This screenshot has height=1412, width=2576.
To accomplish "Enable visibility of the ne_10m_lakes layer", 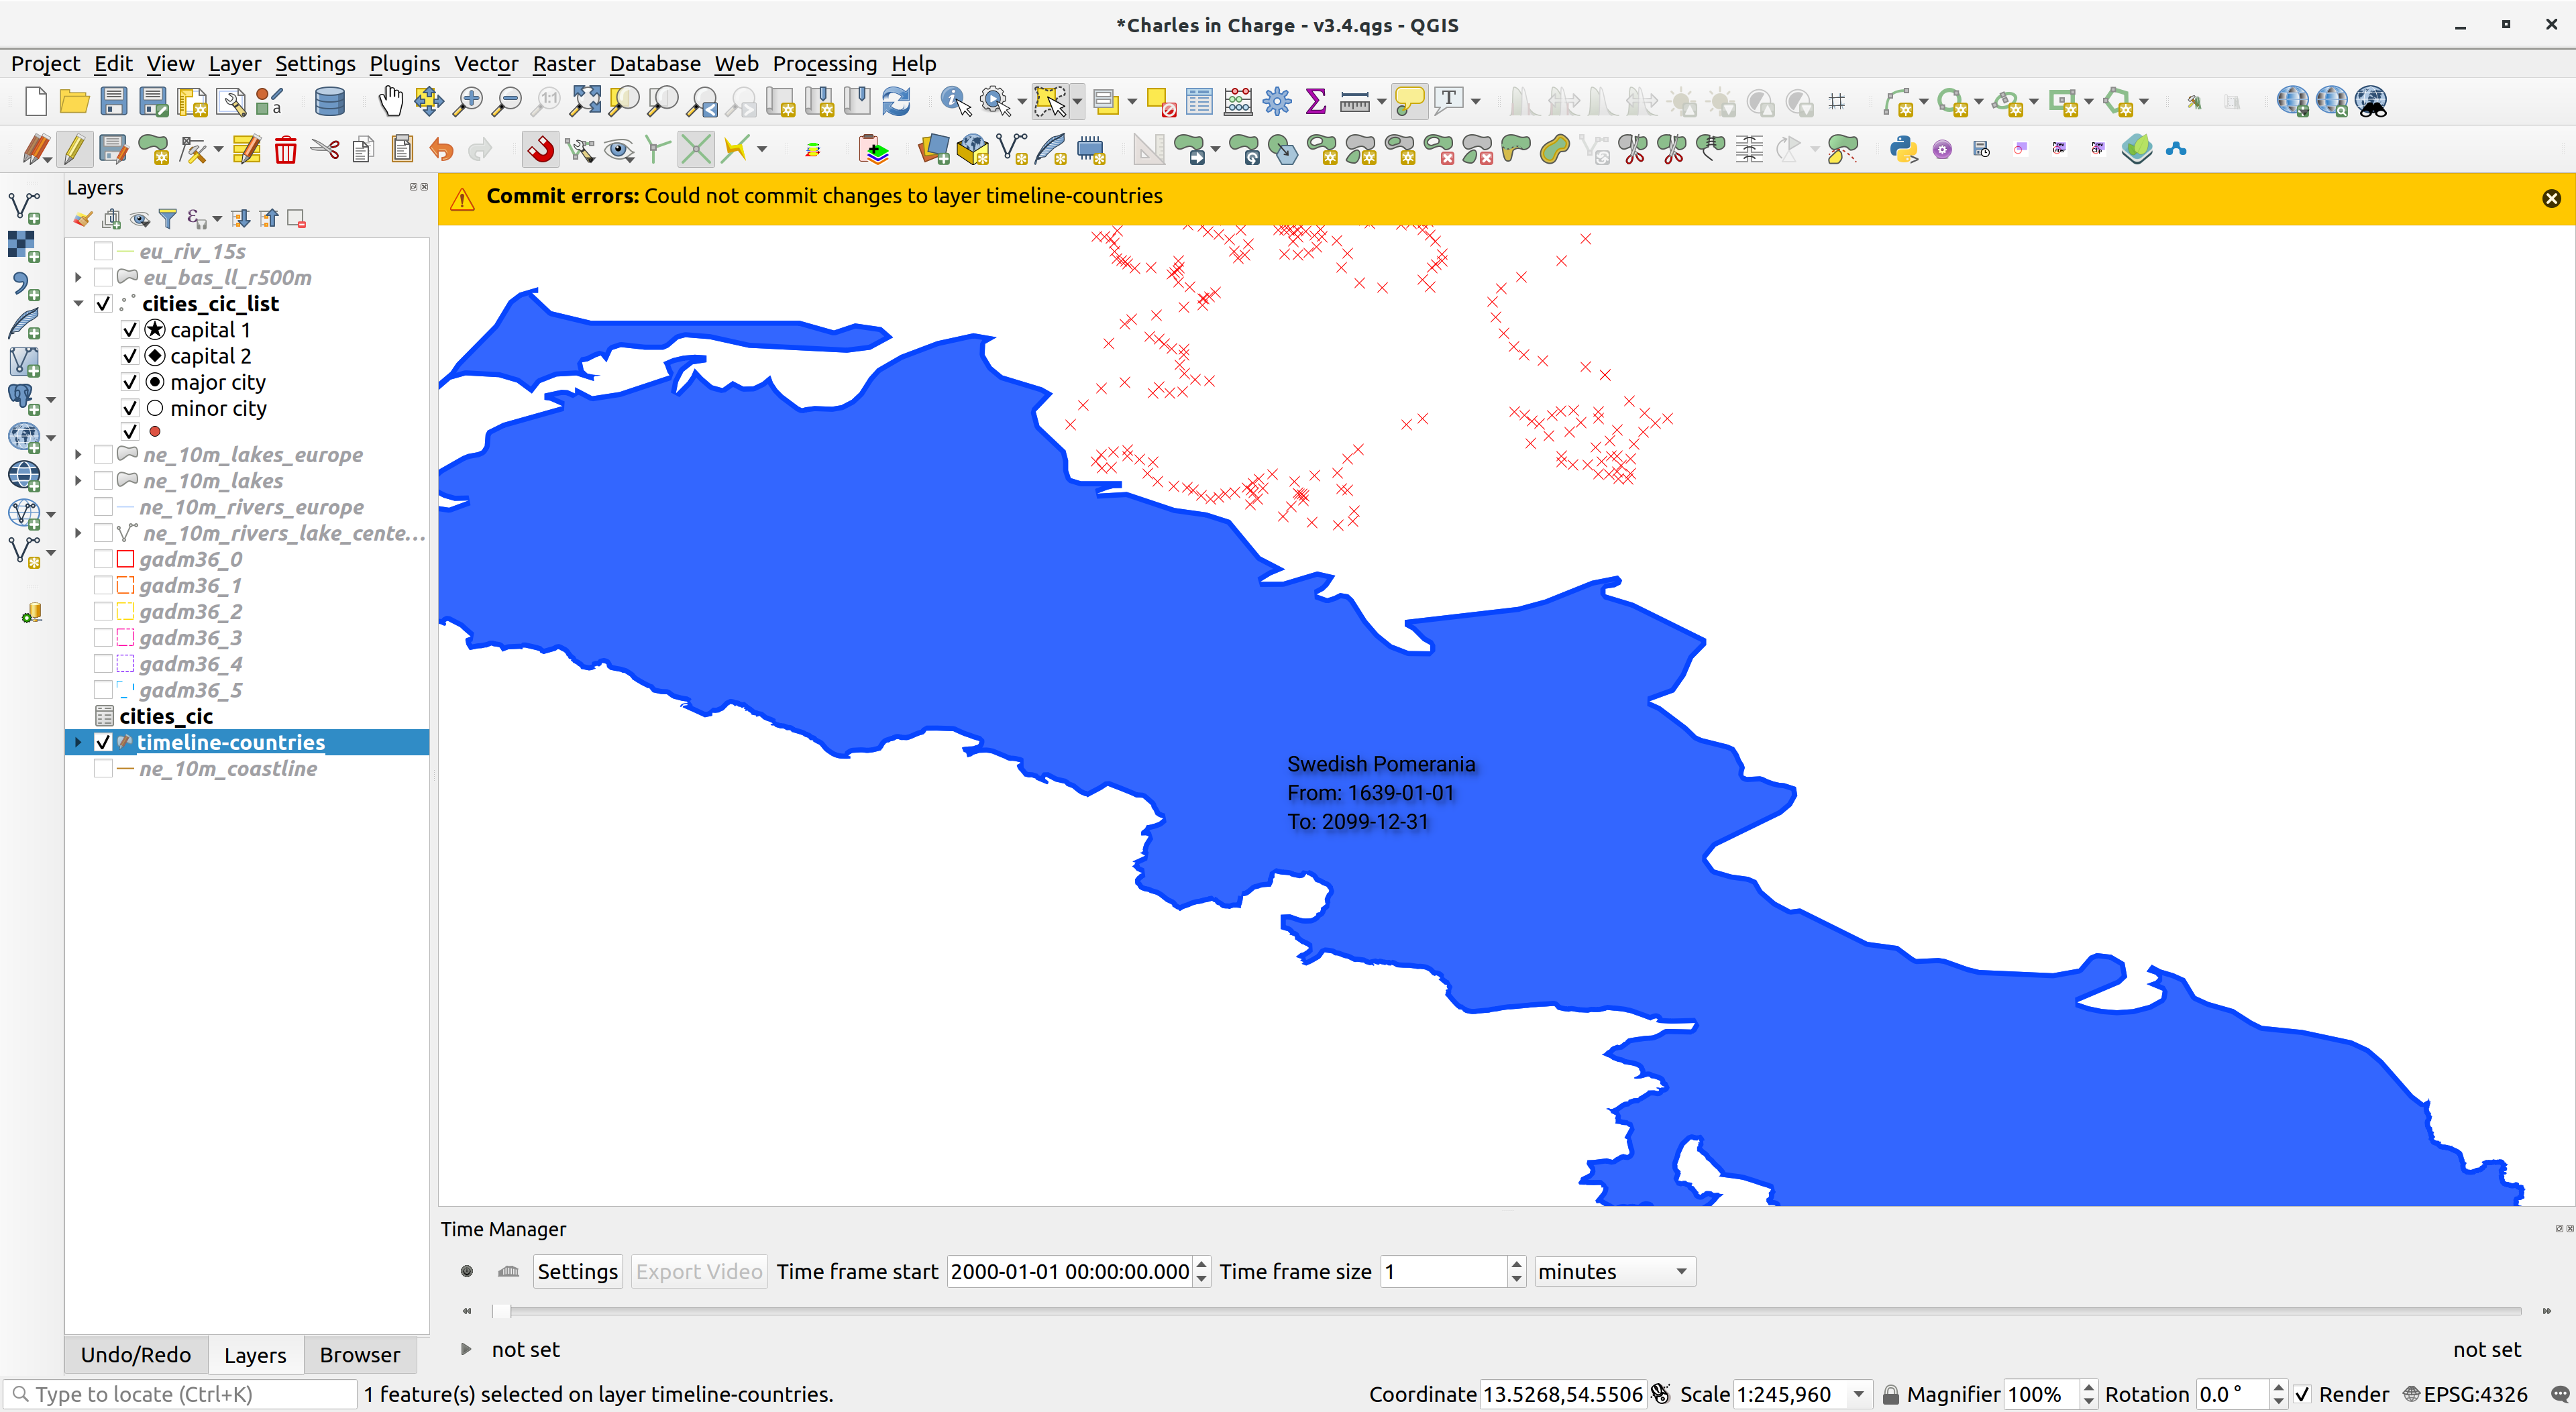I will tap(104, 481).
